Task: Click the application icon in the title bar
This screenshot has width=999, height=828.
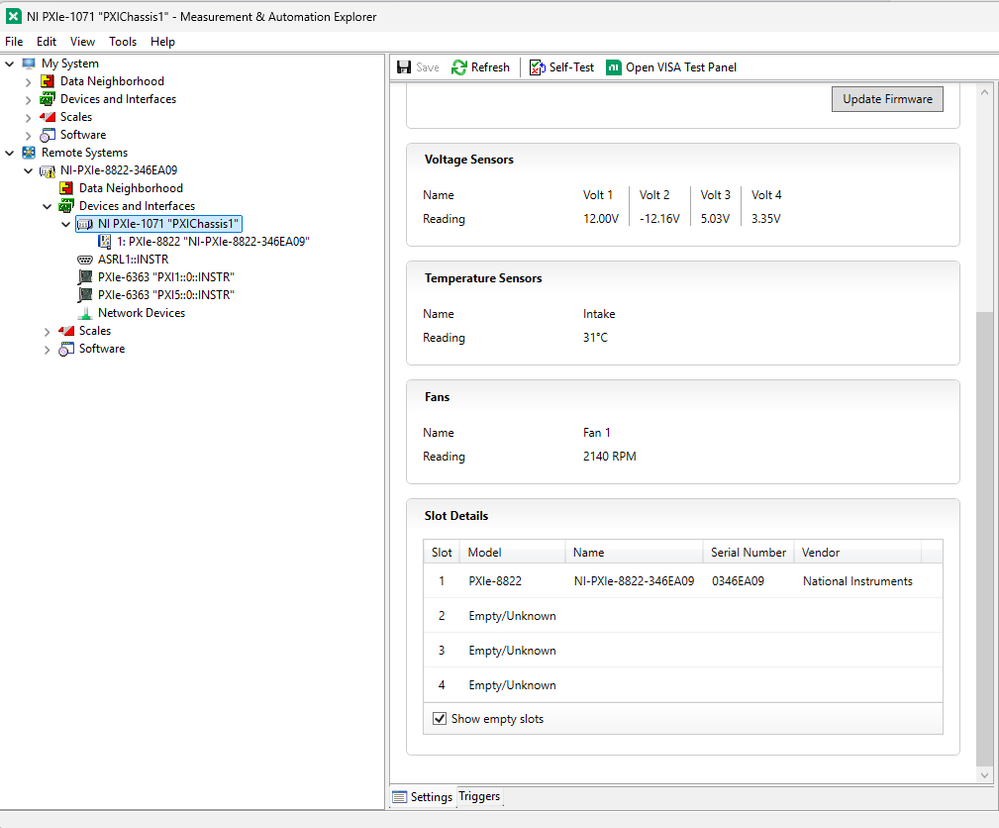Action: click(x=13, y=17)
